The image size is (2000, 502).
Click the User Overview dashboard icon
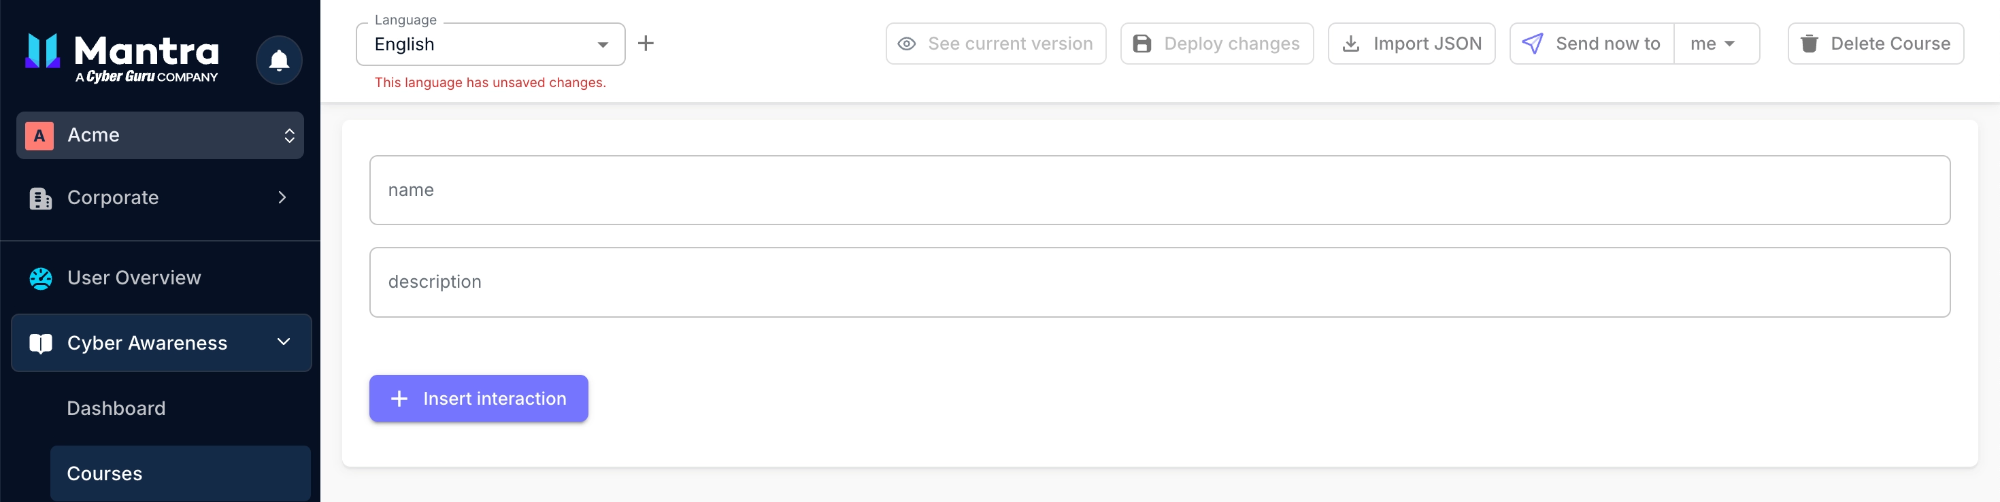[x=41, y=278]
